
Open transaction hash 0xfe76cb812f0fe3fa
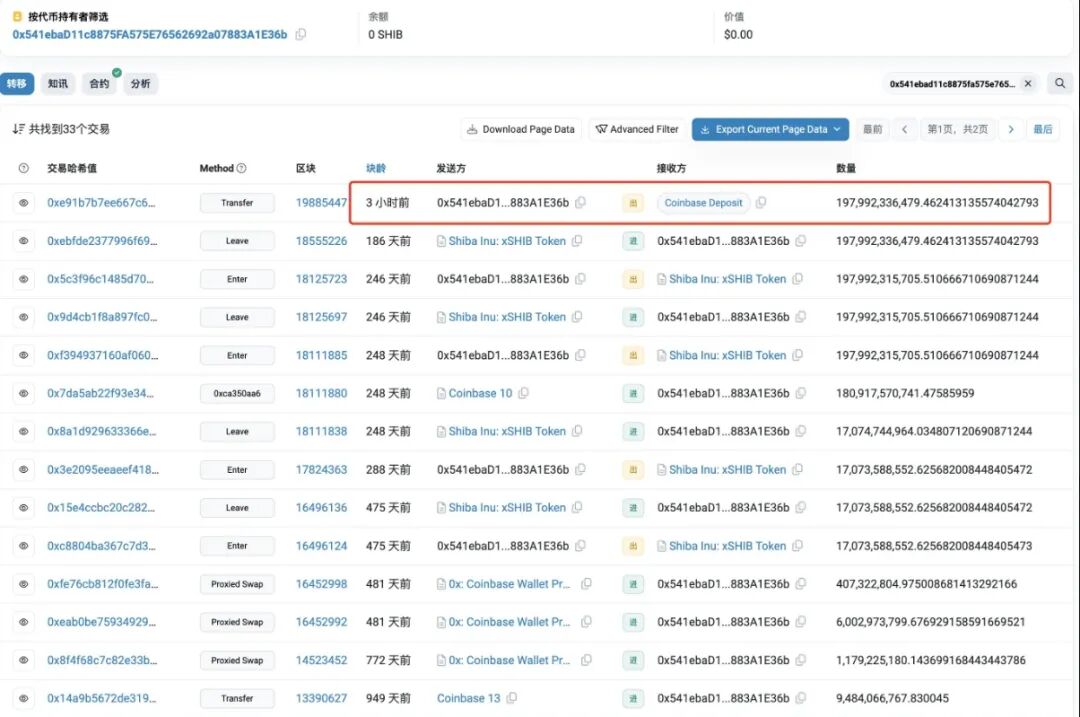[x=103, y=584]
